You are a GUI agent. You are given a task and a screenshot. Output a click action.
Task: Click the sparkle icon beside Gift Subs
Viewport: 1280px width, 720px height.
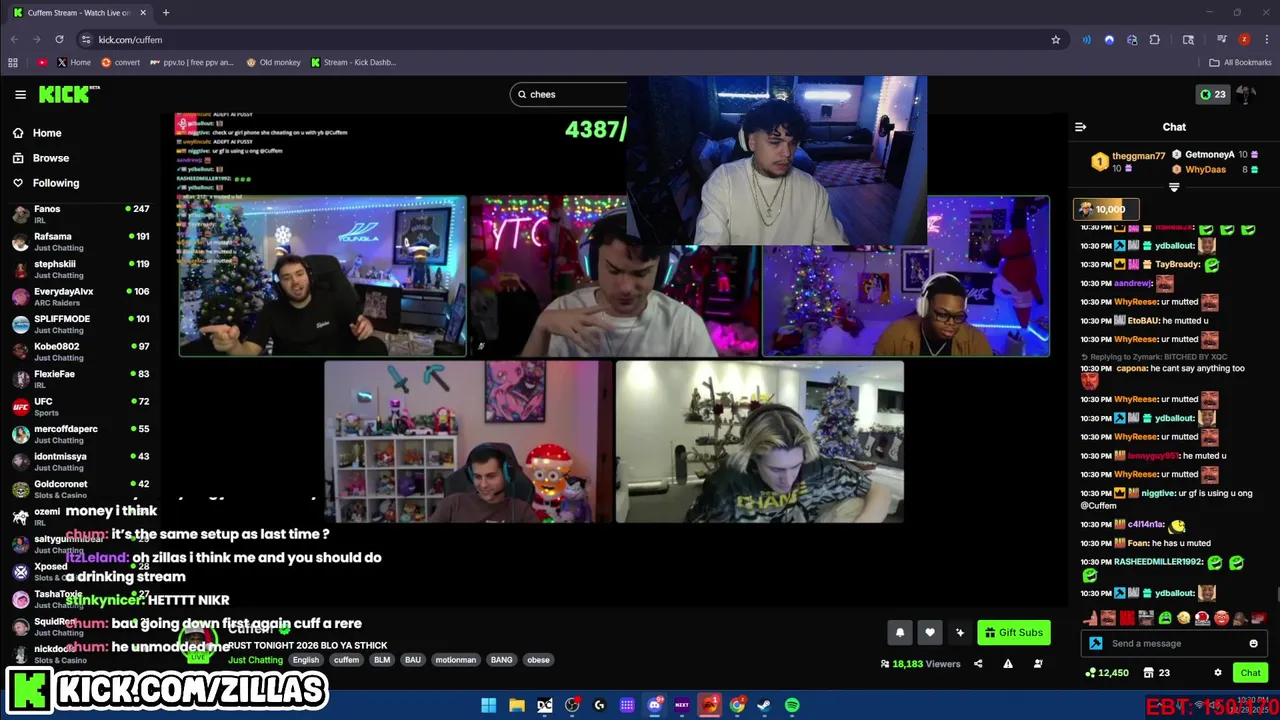tap(960, 632)
